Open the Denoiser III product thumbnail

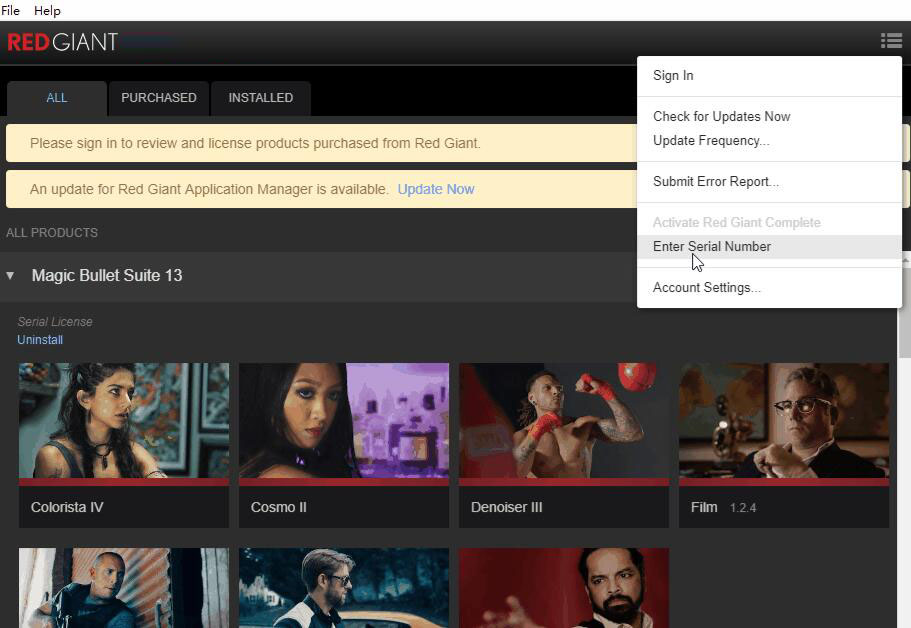click(564, 421)
